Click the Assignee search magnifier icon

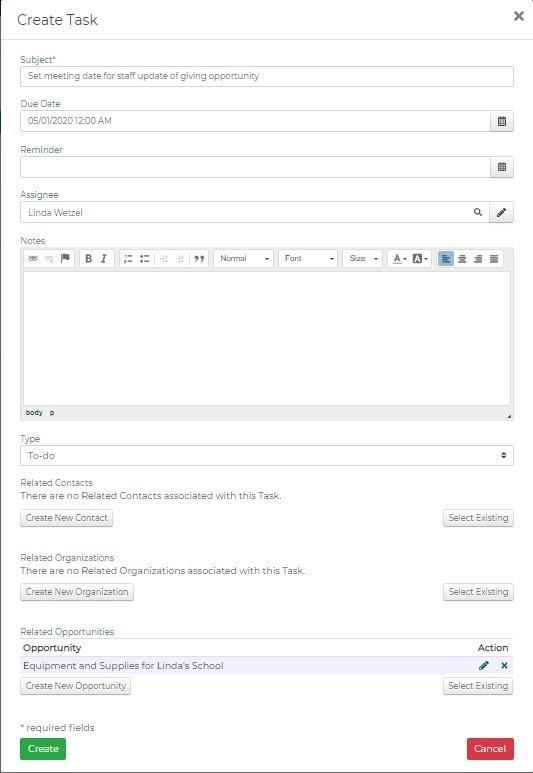(478, 212)
